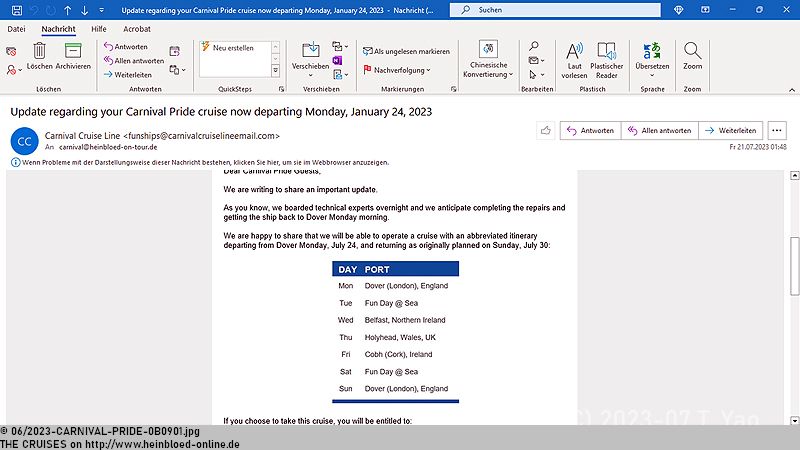Image resolution: width=800 pixels, height=450 pixels.
Task: Click Antworten button in message header
Action: point(590,131)
